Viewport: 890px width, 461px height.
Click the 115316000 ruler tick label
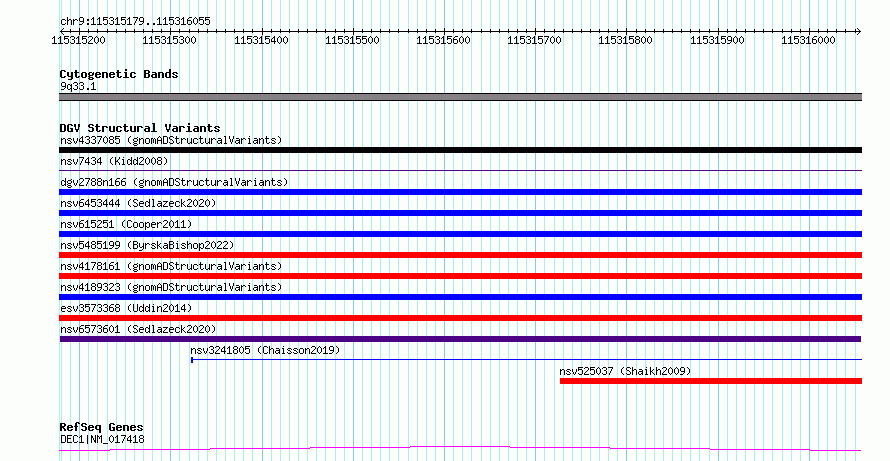click(x=808, y=40)
